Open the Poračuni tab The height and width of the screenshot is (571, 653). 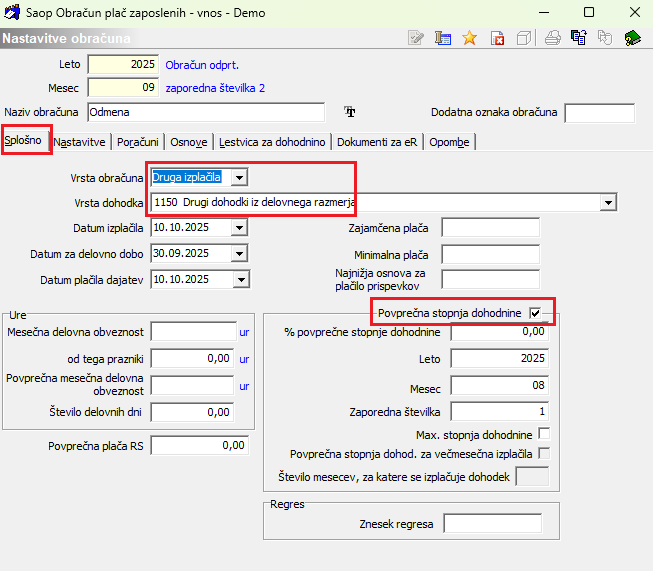(138, 142)
